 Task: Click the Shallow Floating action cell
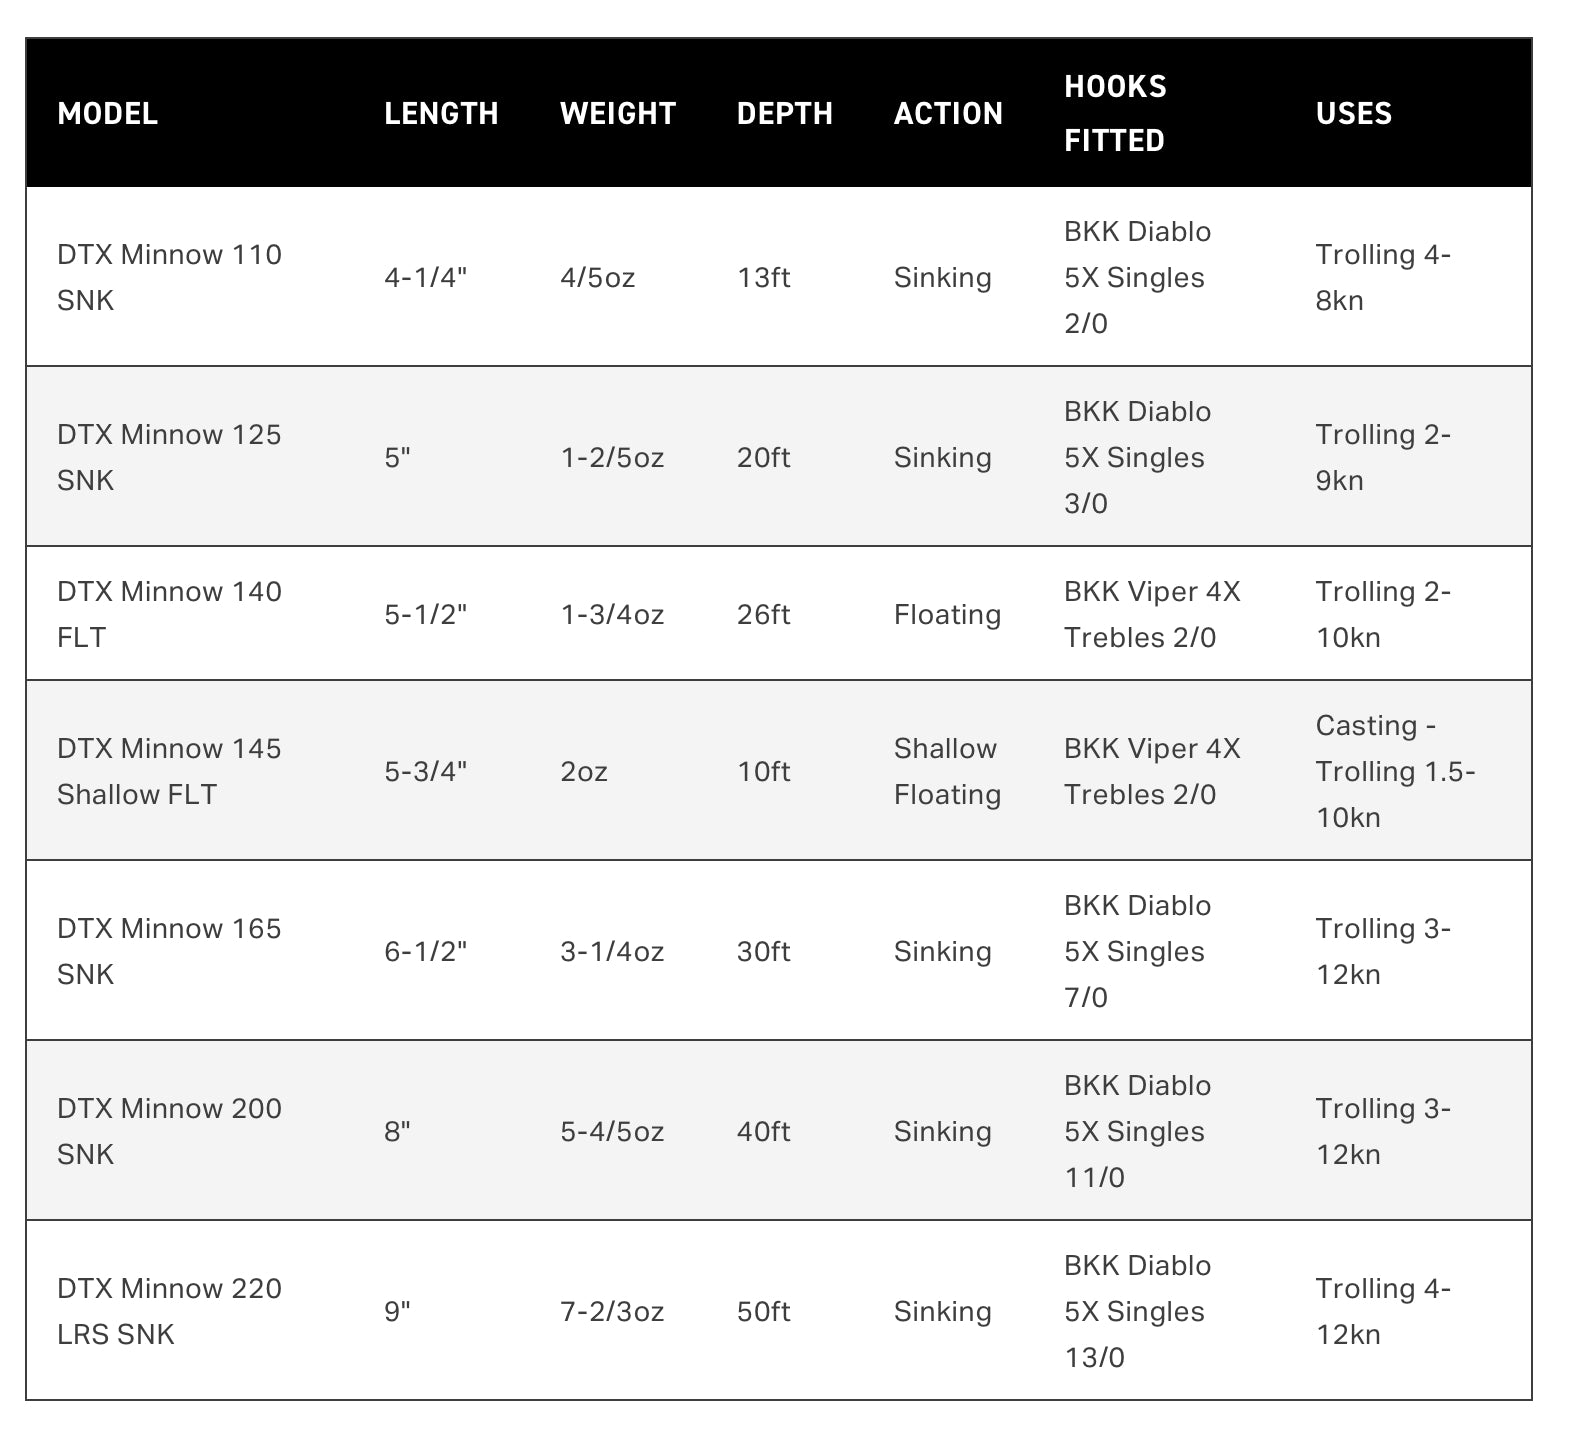[x=947, y=771]
